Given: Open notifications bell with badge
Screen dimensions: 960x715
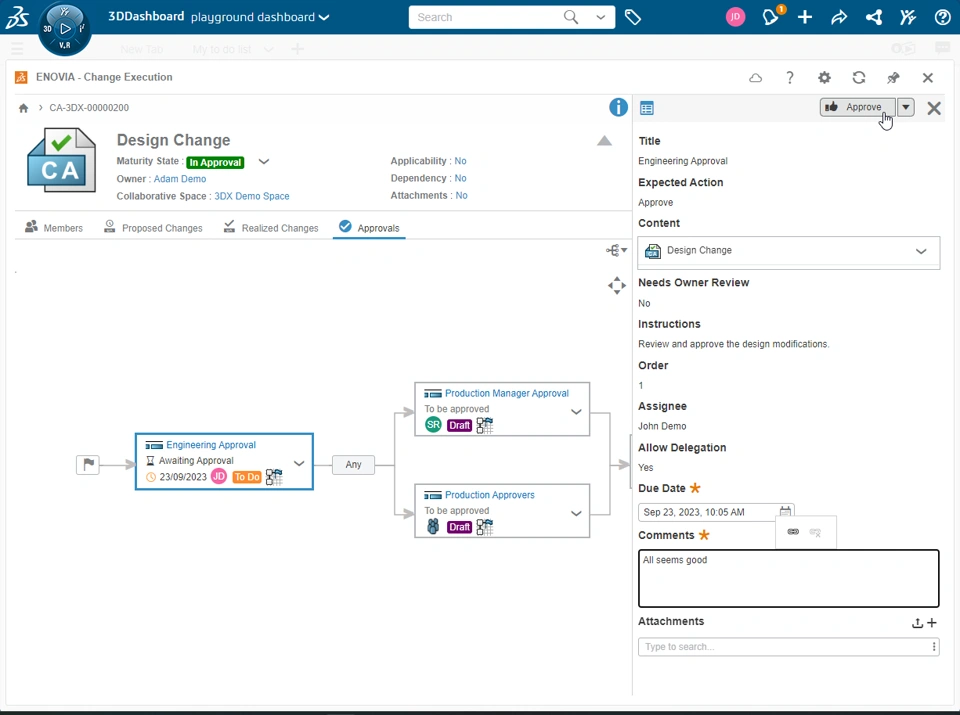Looking at the screenshot, I should coord(771,16).
